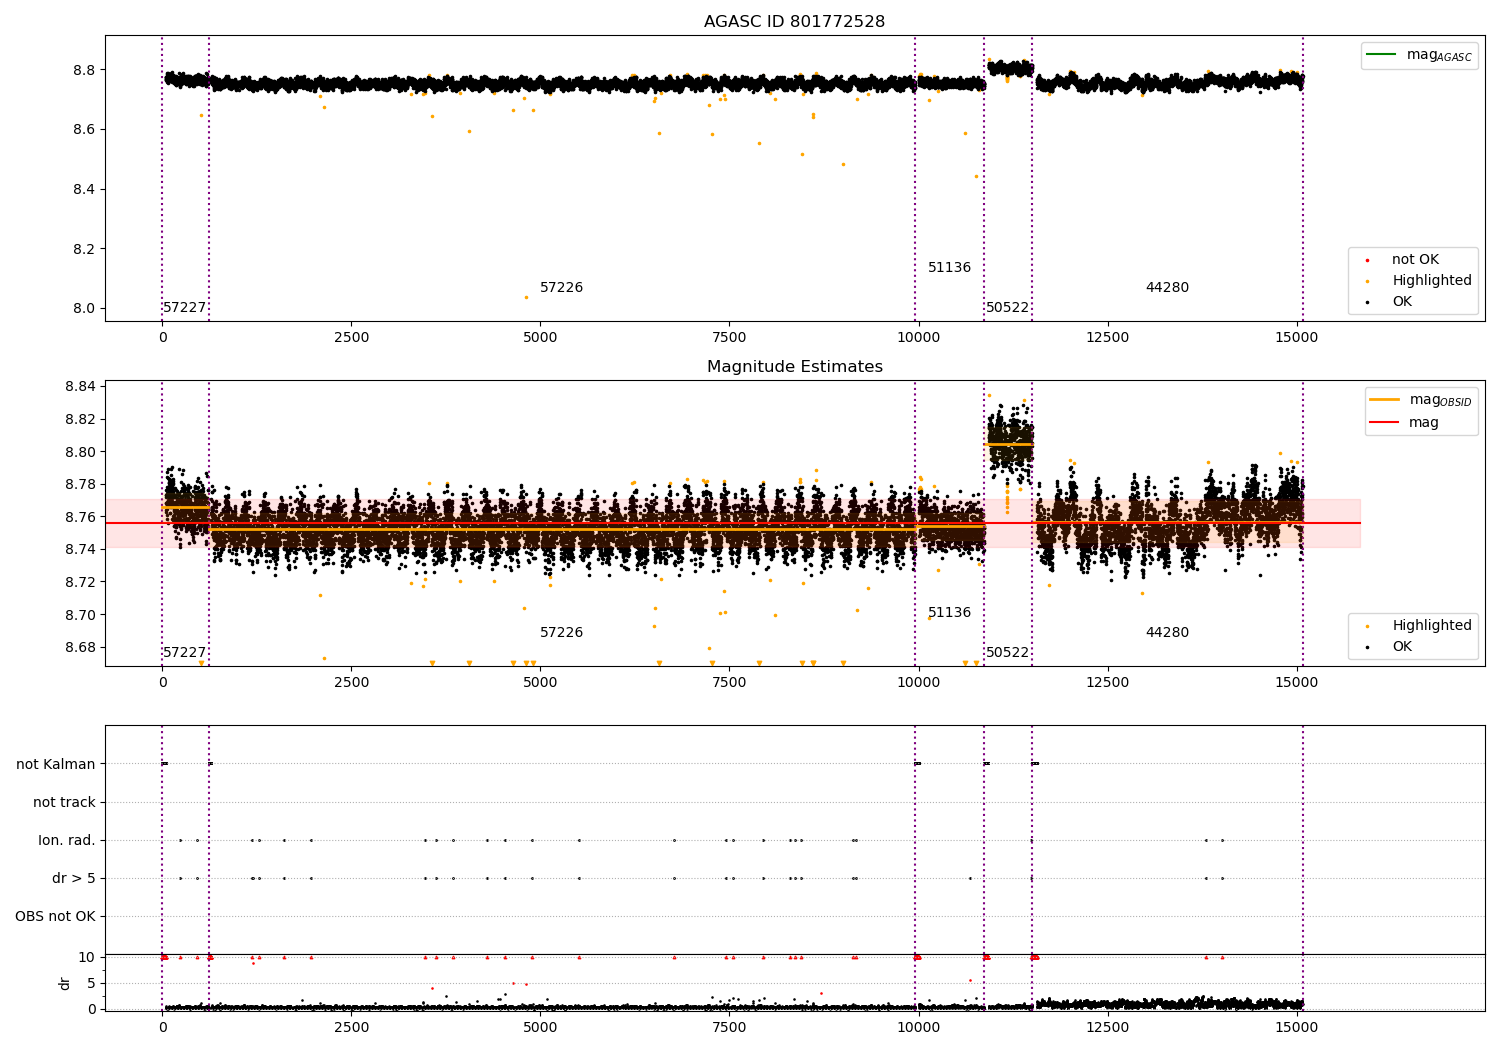
Task: Click the "8.70" y-axis tick label
Action: click(80, 615)
